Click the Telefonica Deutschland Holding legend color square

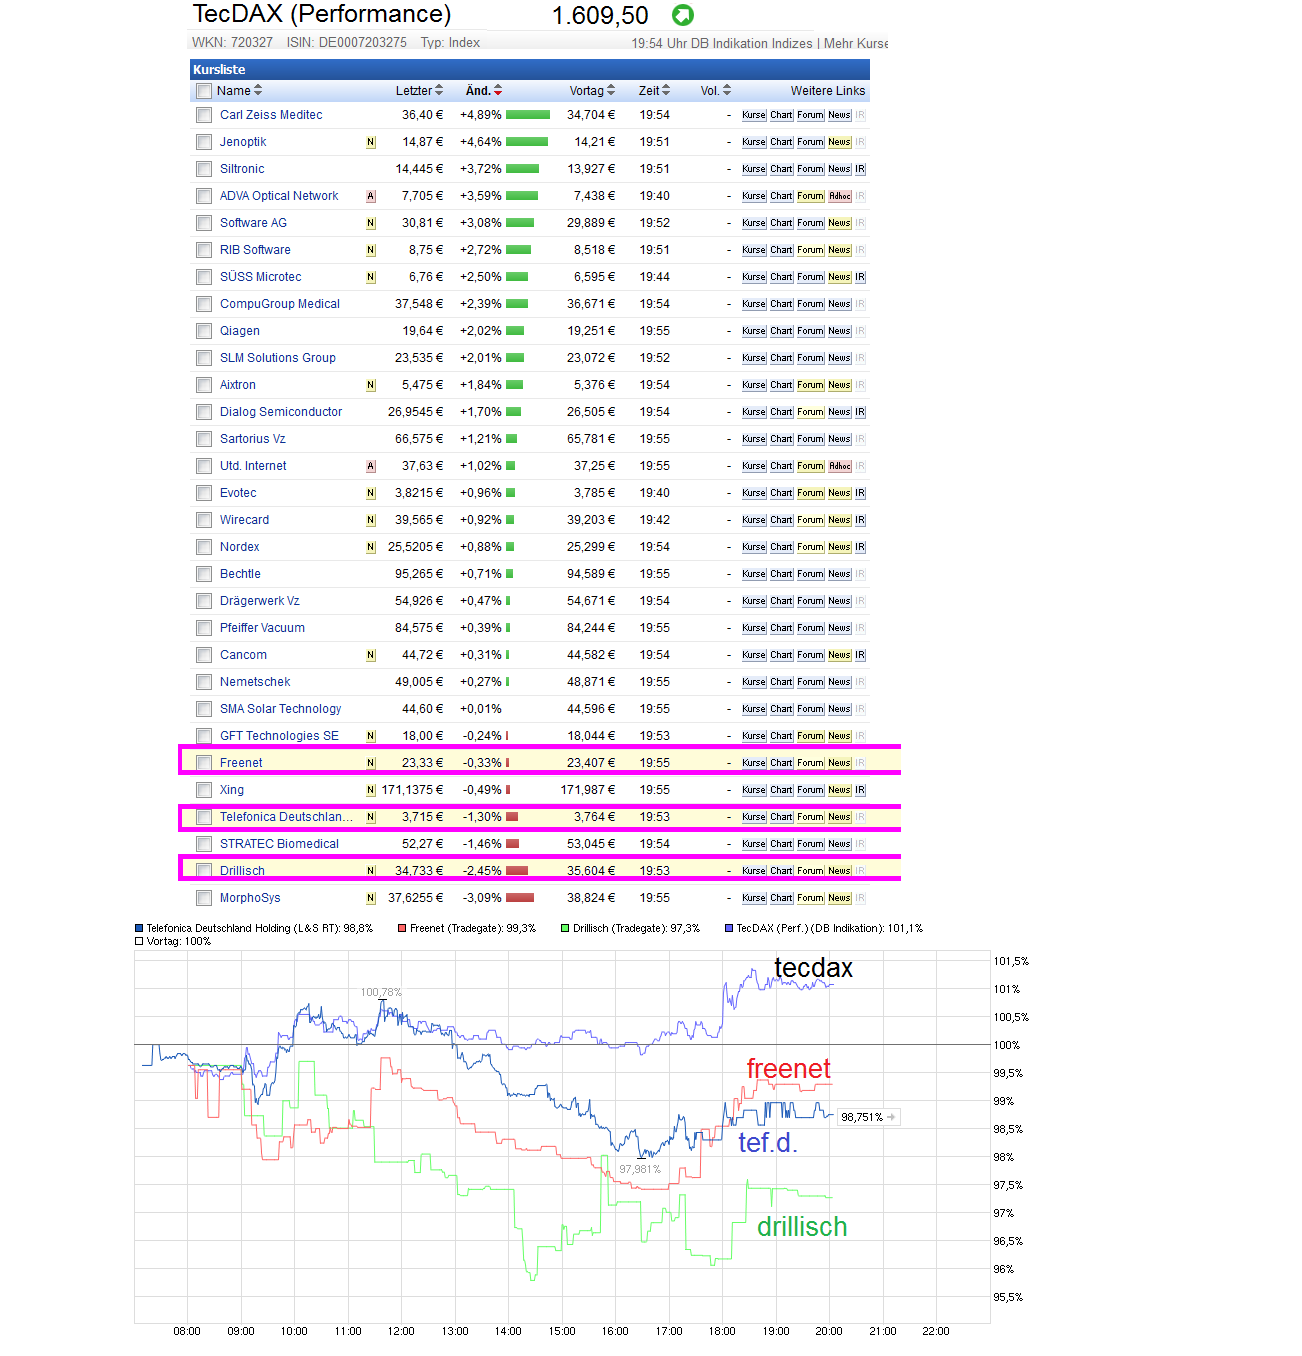click(x=139, y=928)
